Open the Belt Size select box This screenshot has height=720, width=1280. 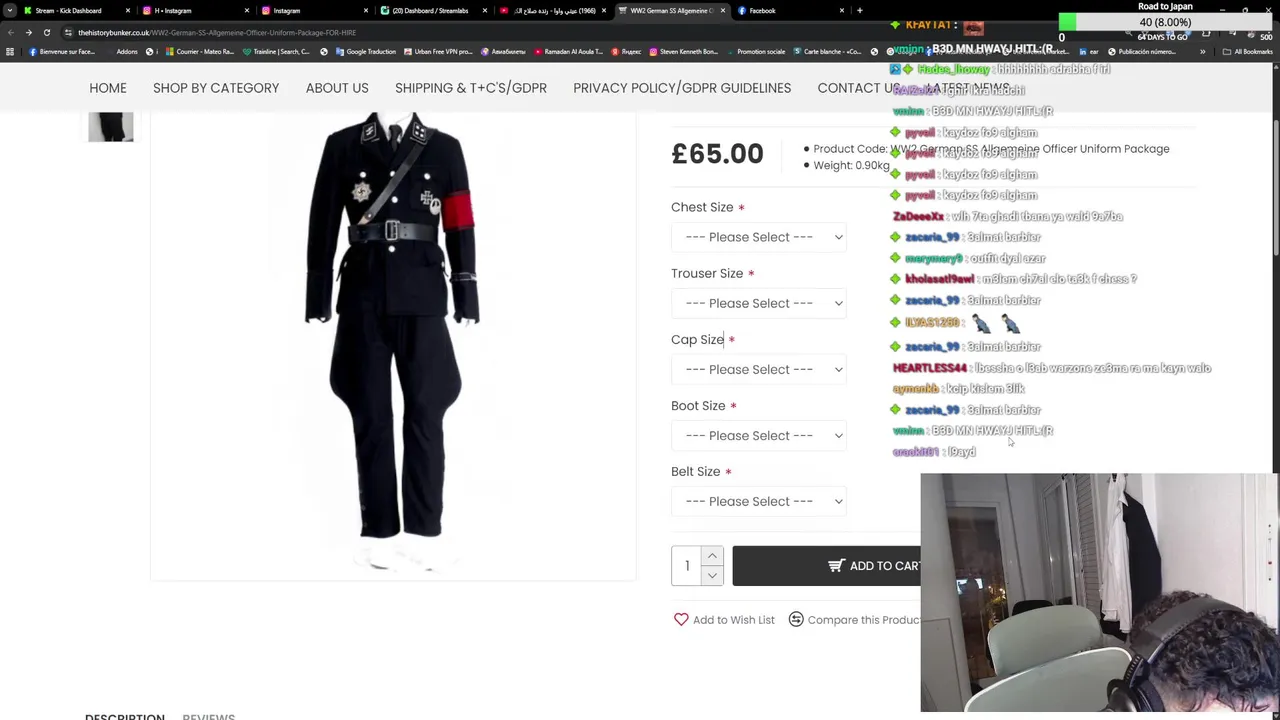click(759, 501)
